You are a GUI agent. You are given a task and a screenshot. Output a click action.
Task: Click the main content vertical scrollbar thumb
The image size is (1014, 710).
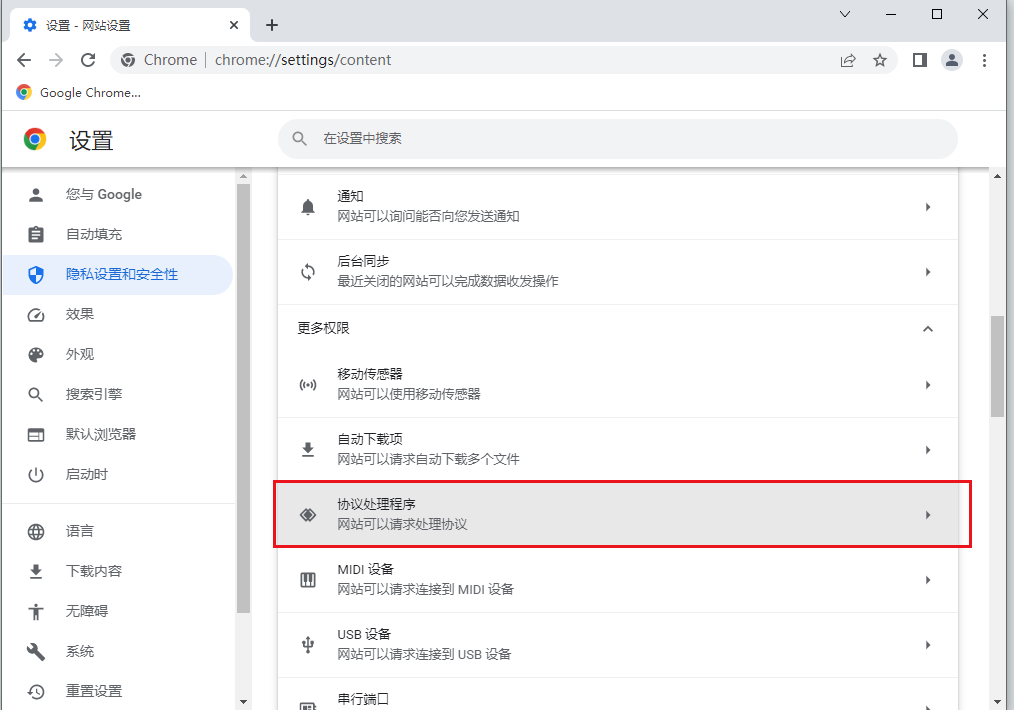click(x=997, y=366)
